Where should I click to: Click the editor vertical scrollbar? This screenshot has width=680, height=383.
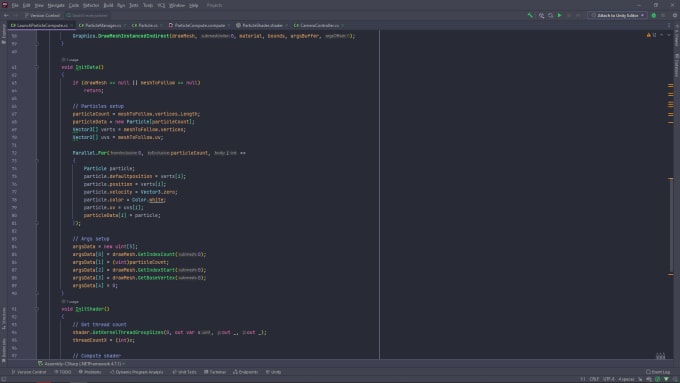tap(671, 226)
